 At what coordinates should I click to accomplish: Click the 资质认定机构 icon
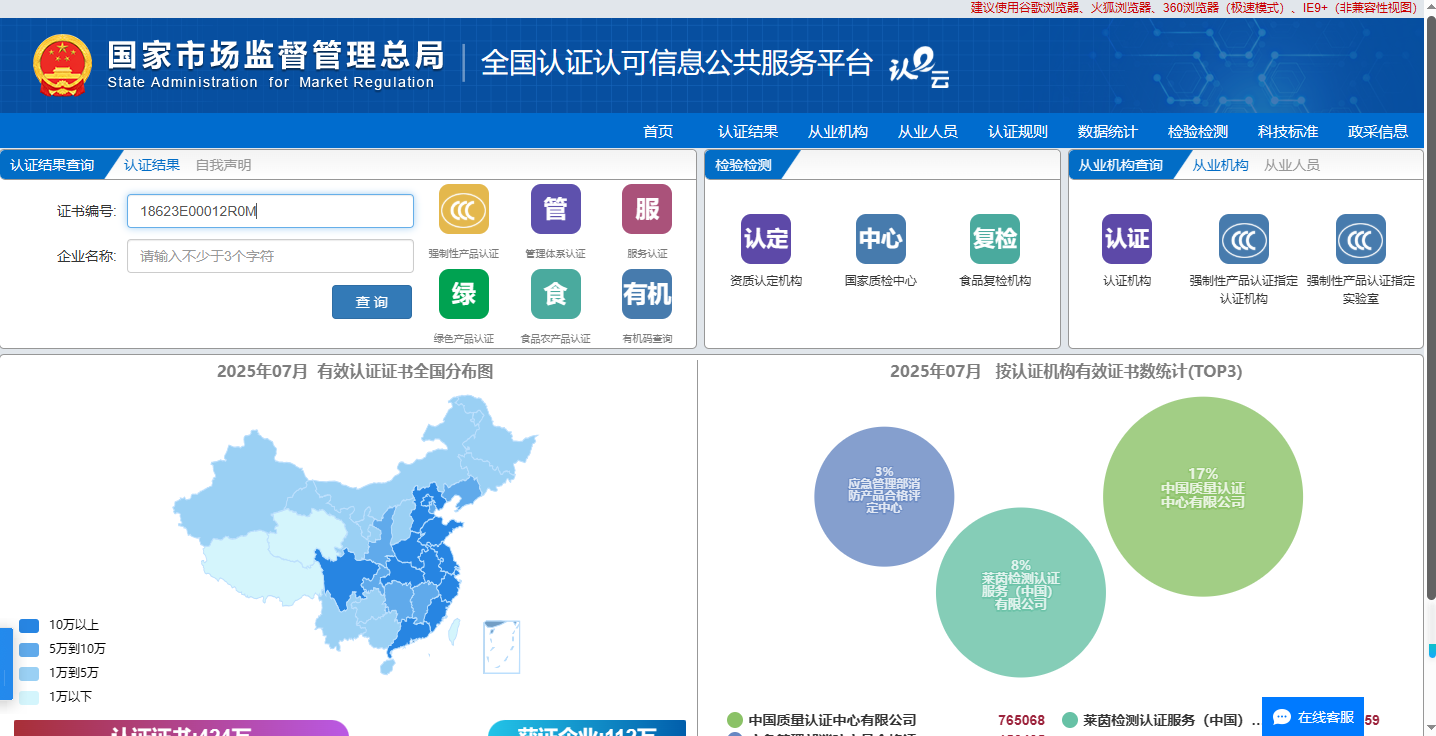[766, 239]
